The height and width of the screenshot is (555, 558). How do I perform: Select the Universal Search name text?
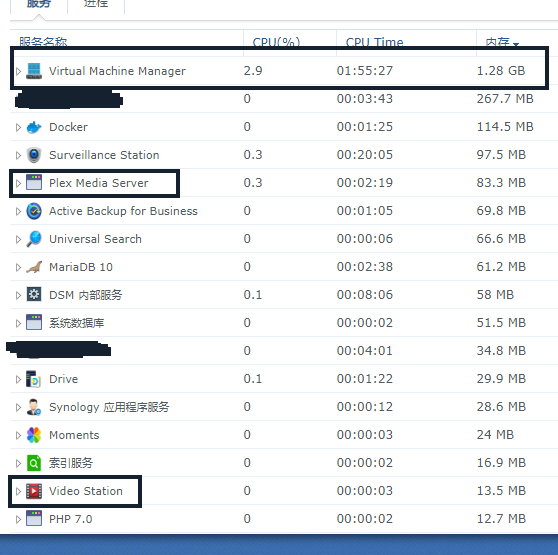95,239
